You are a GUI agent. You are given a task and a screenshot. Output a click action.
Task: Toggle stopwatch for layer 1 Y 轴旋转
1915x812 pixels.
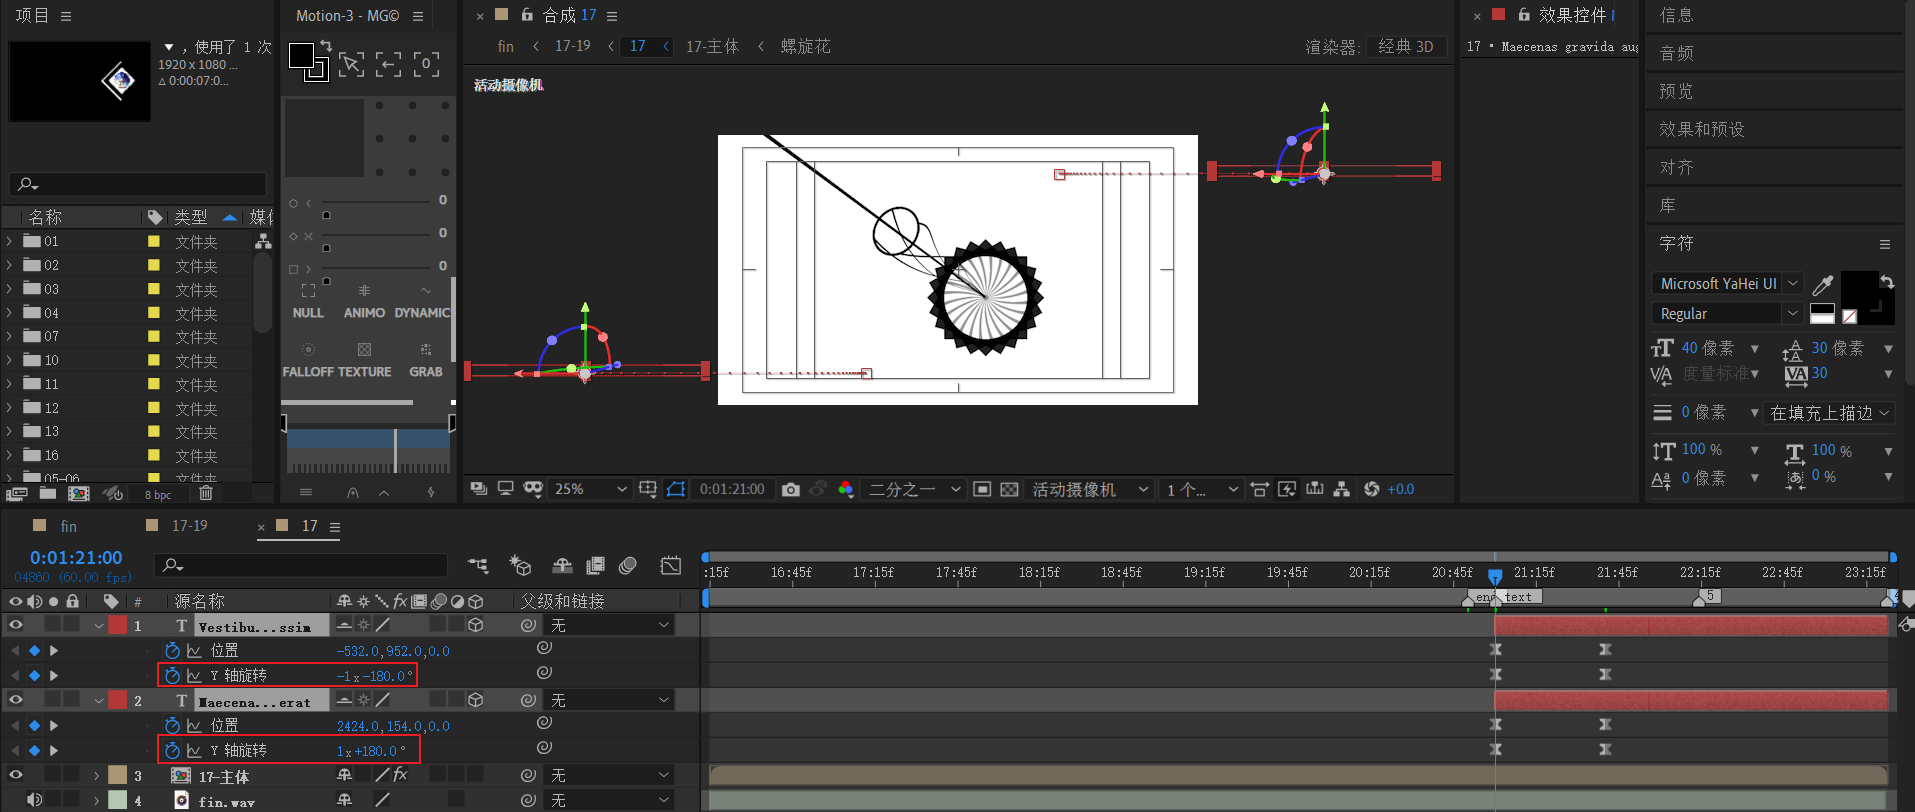172,676
